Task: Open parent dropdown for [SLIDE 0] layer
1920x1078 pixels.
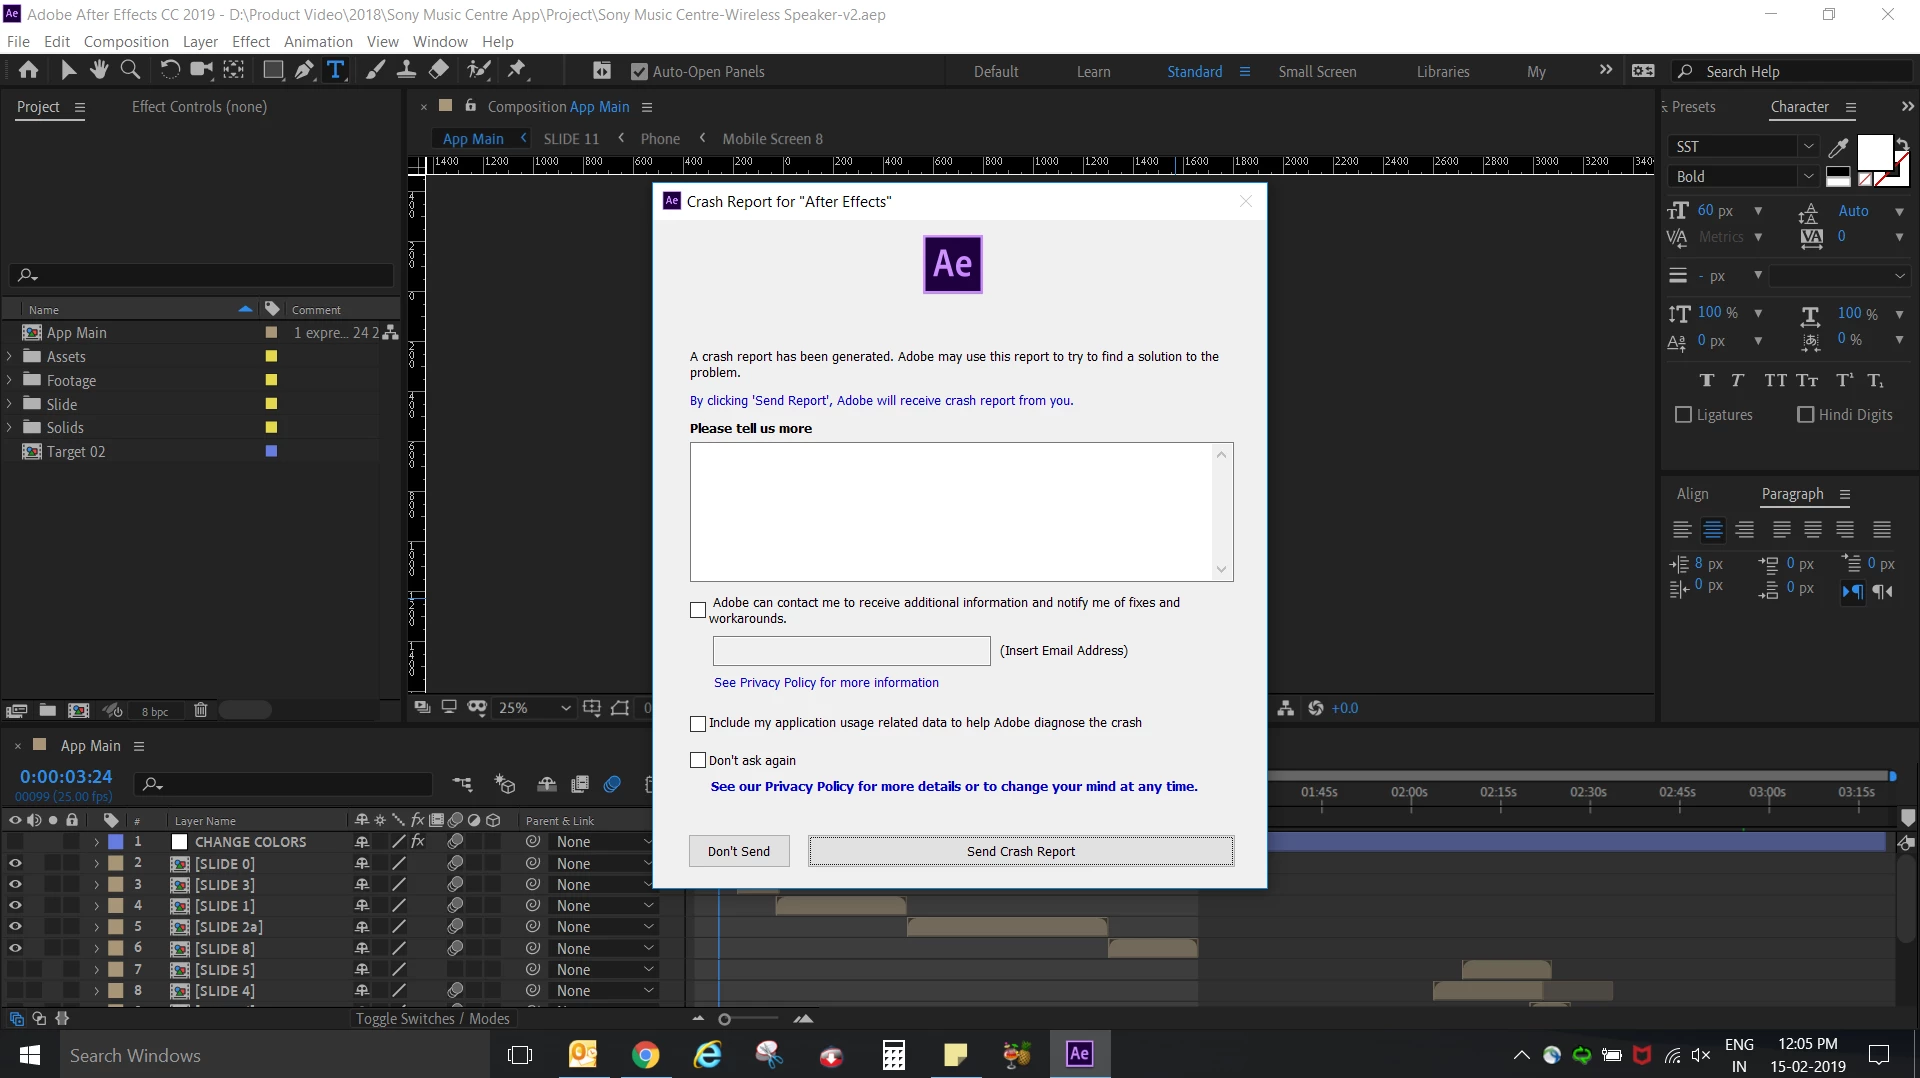Action: tap(605, 864)
